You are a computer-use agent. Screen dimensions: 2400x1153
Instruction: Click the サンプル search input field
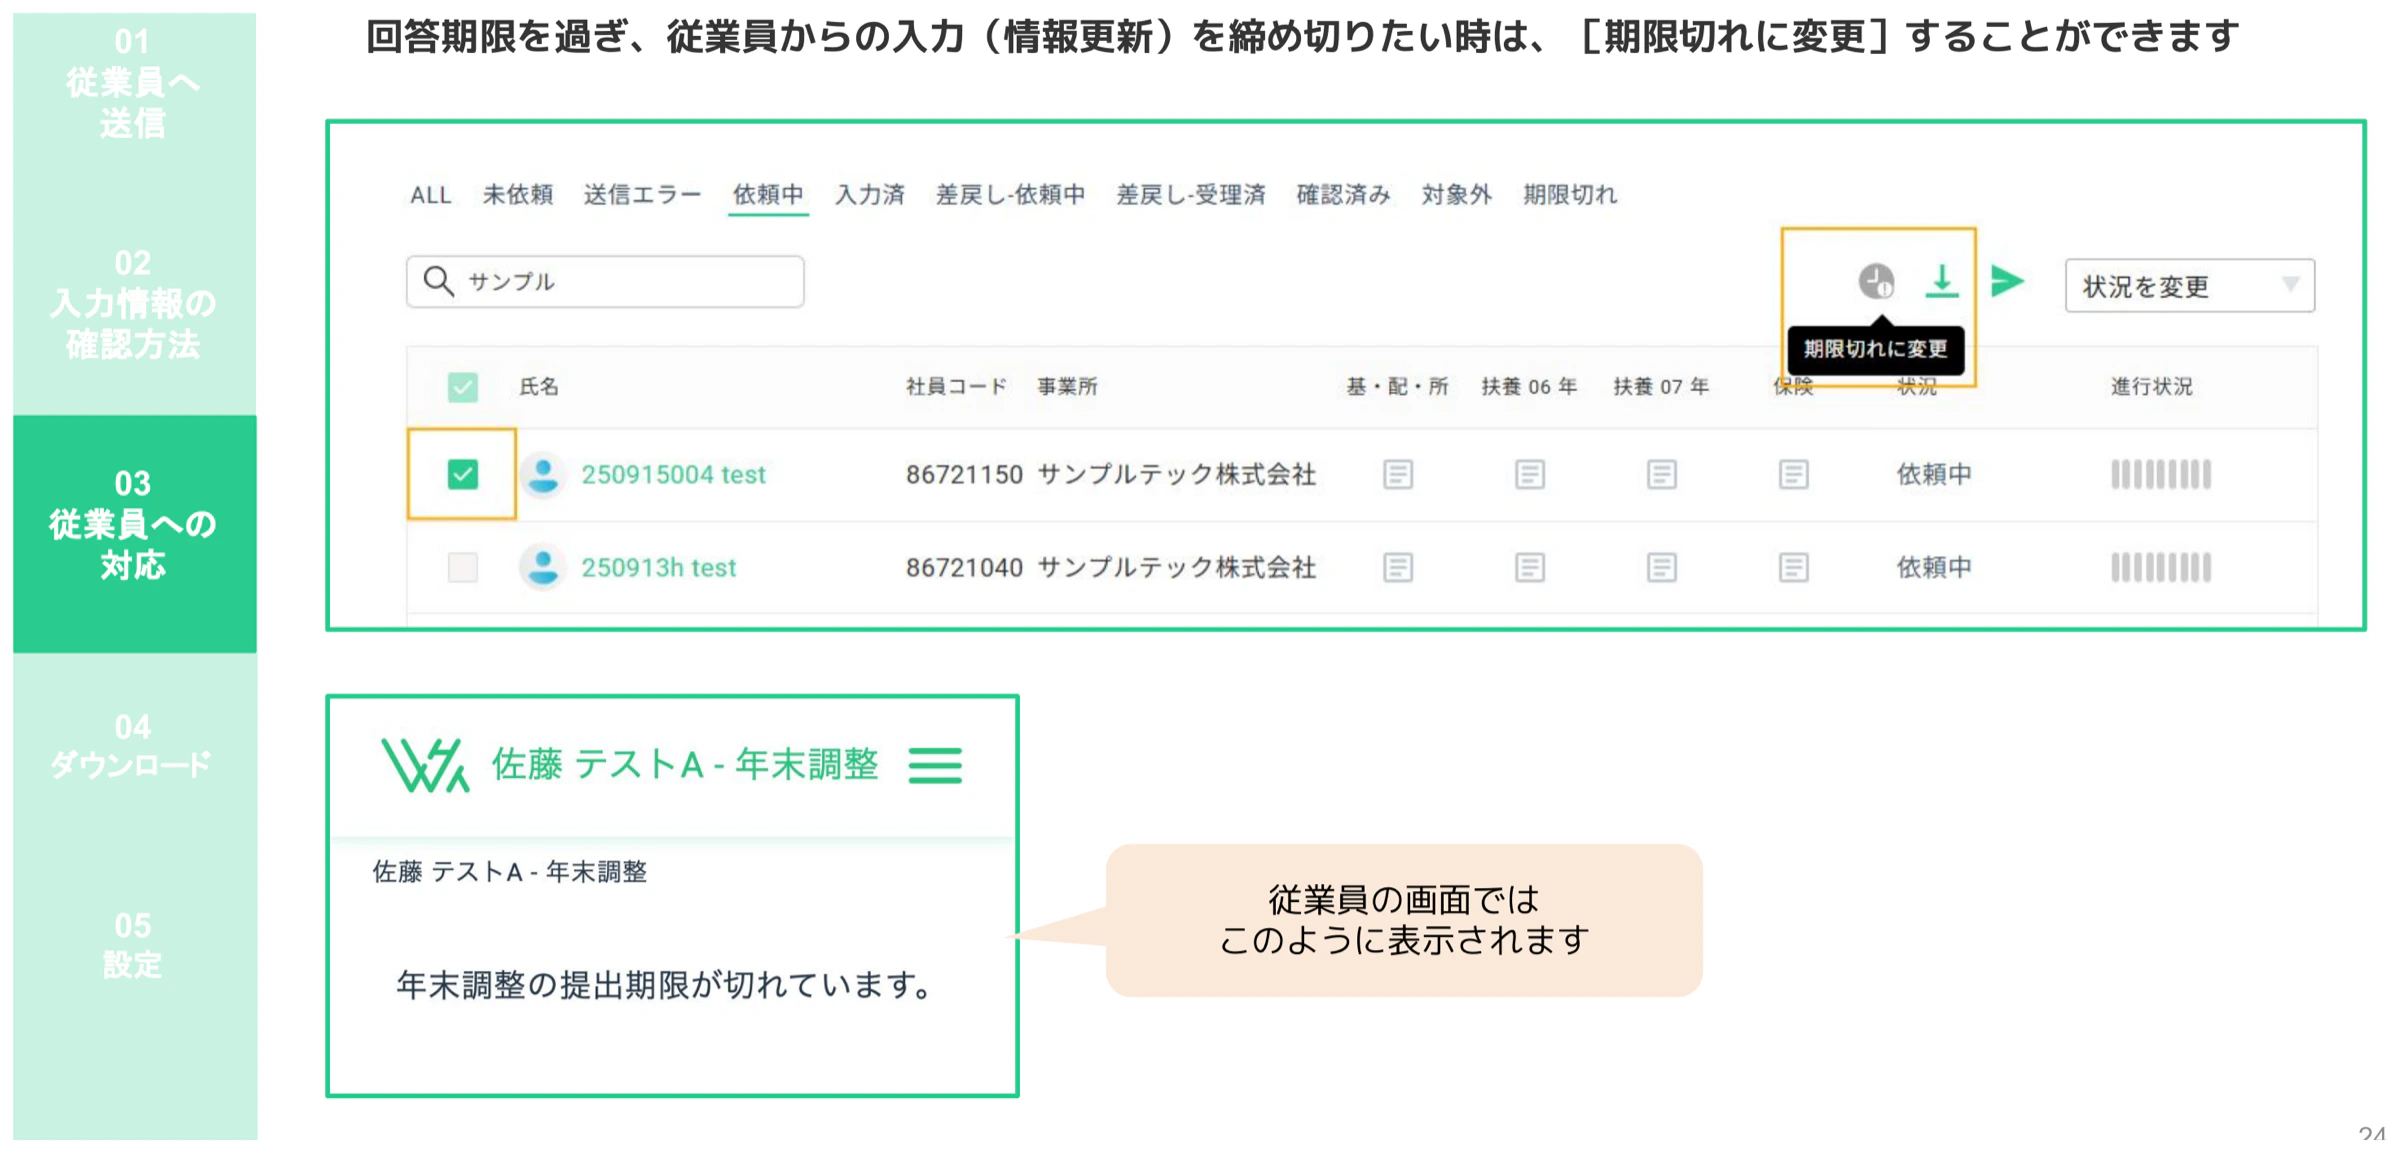click(x=605, y=281)
